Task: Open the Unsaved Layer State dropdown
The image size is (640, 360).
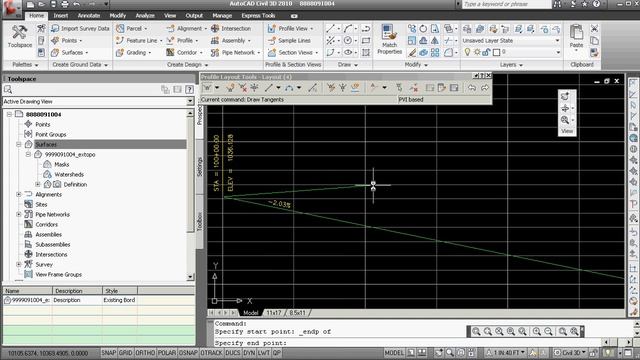Action: click(511, 40)
